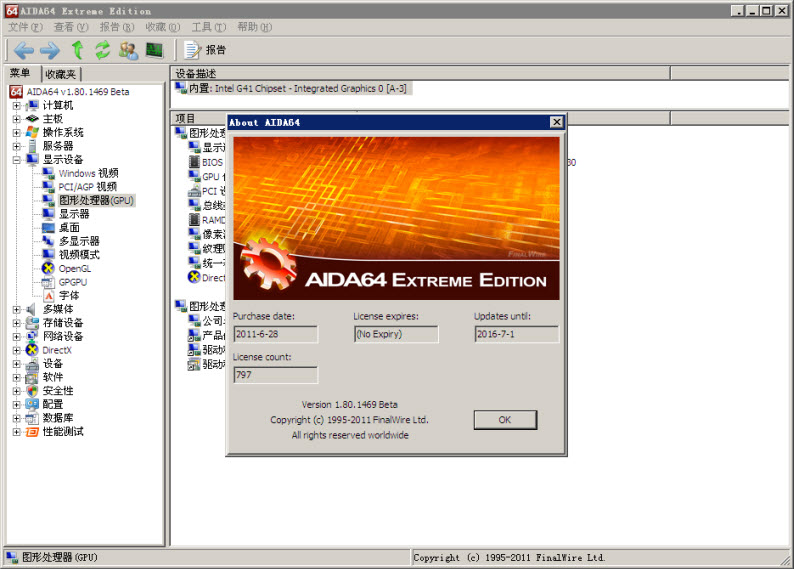Screen dimensions: 794x569
Task: Expand the 存储设备 tree node
Action: tap(16, 323)
